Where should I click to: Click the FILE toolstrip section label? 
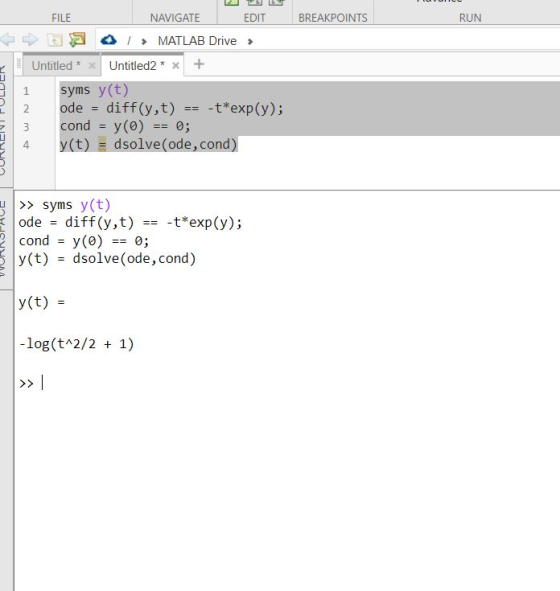click(x=61, y=18)
